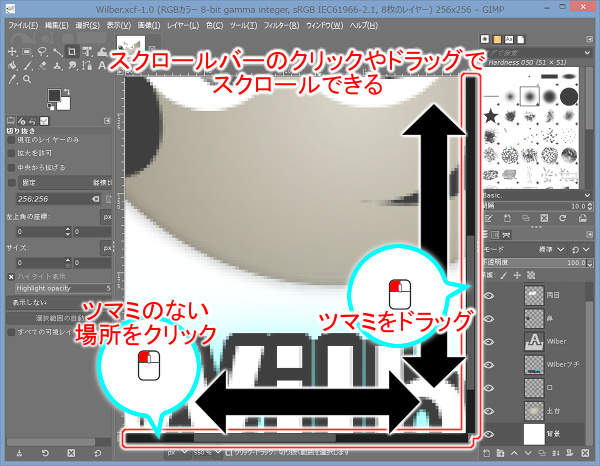The height and width of the screenshot is (466, 600).
Task: Open the フィルター(R) menu
Action: click(x=281, y=26)
